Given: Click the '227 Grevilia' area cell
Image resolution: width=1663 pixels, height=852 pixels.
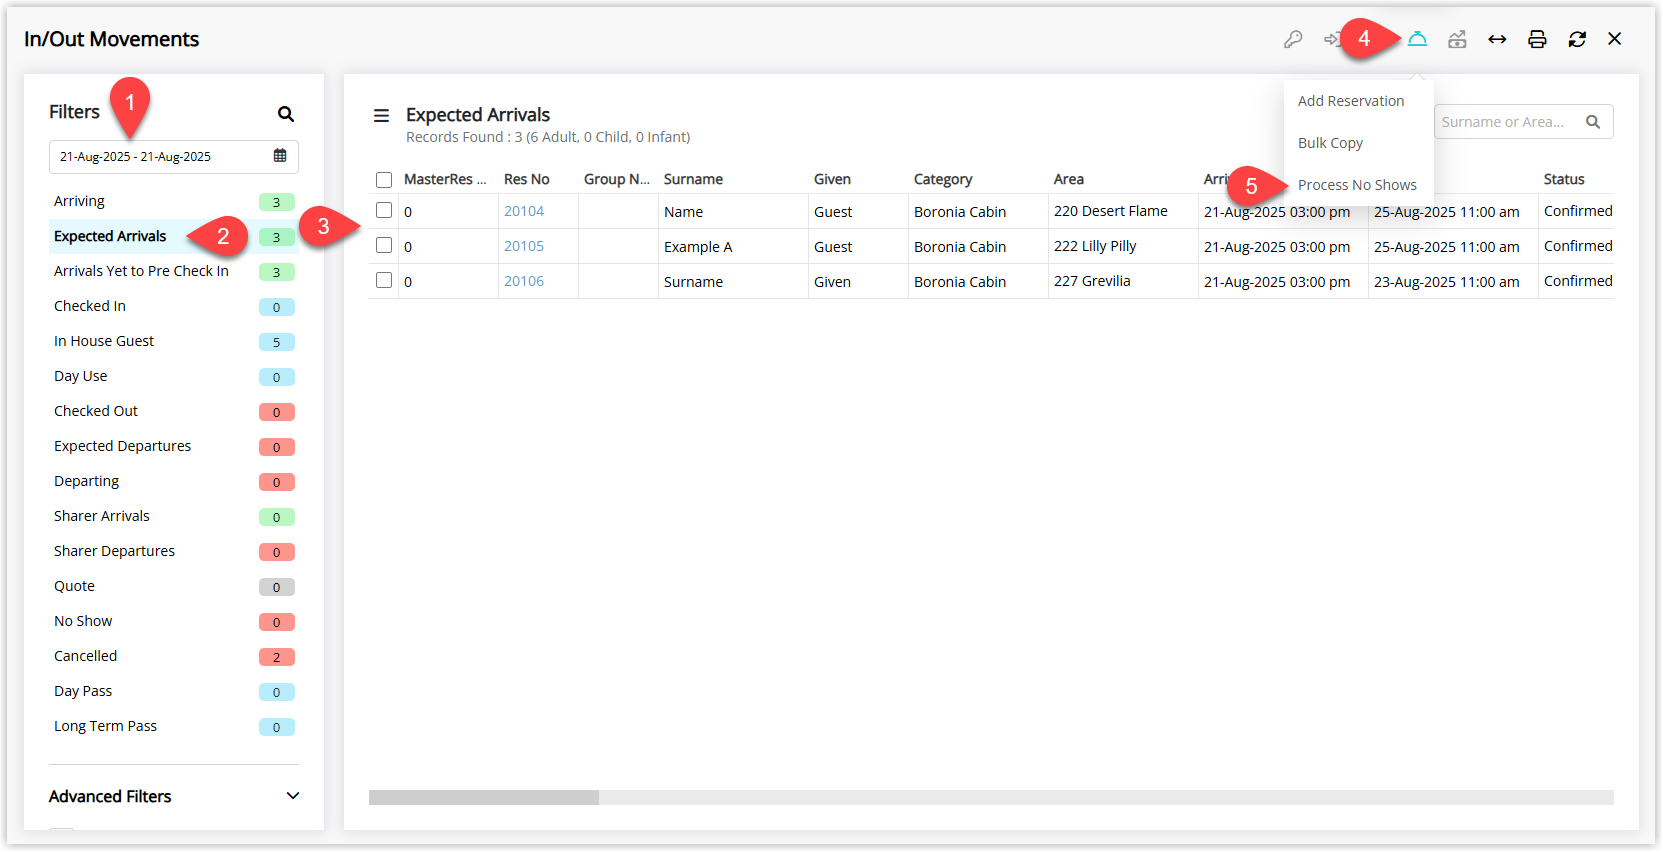Looking at the screenshot, I should pyautogui.click(x=1092, y=281).
